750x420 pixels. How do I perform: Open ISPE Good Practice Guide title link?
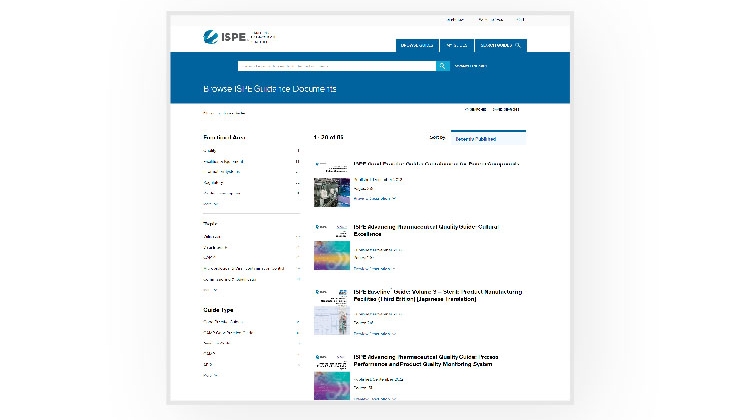(x=436, y=164)
